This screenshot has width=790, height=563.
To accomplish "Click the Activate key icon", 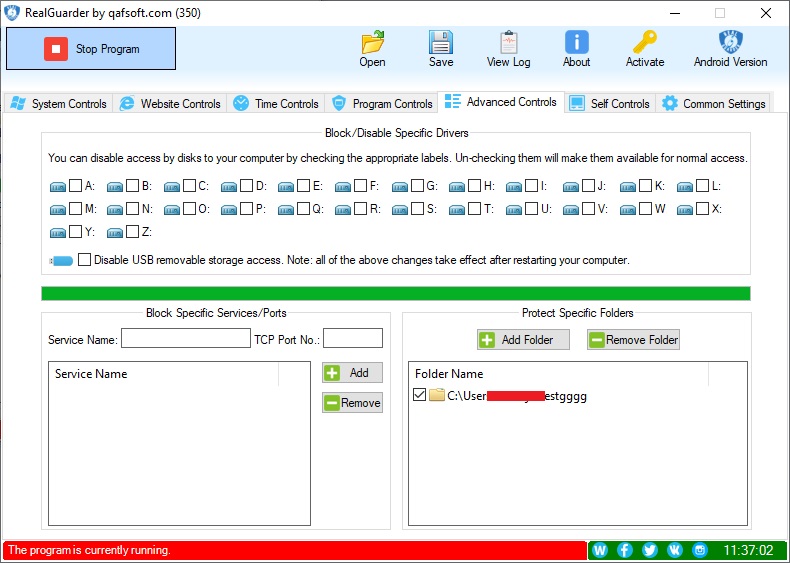I will coord(645,43).
